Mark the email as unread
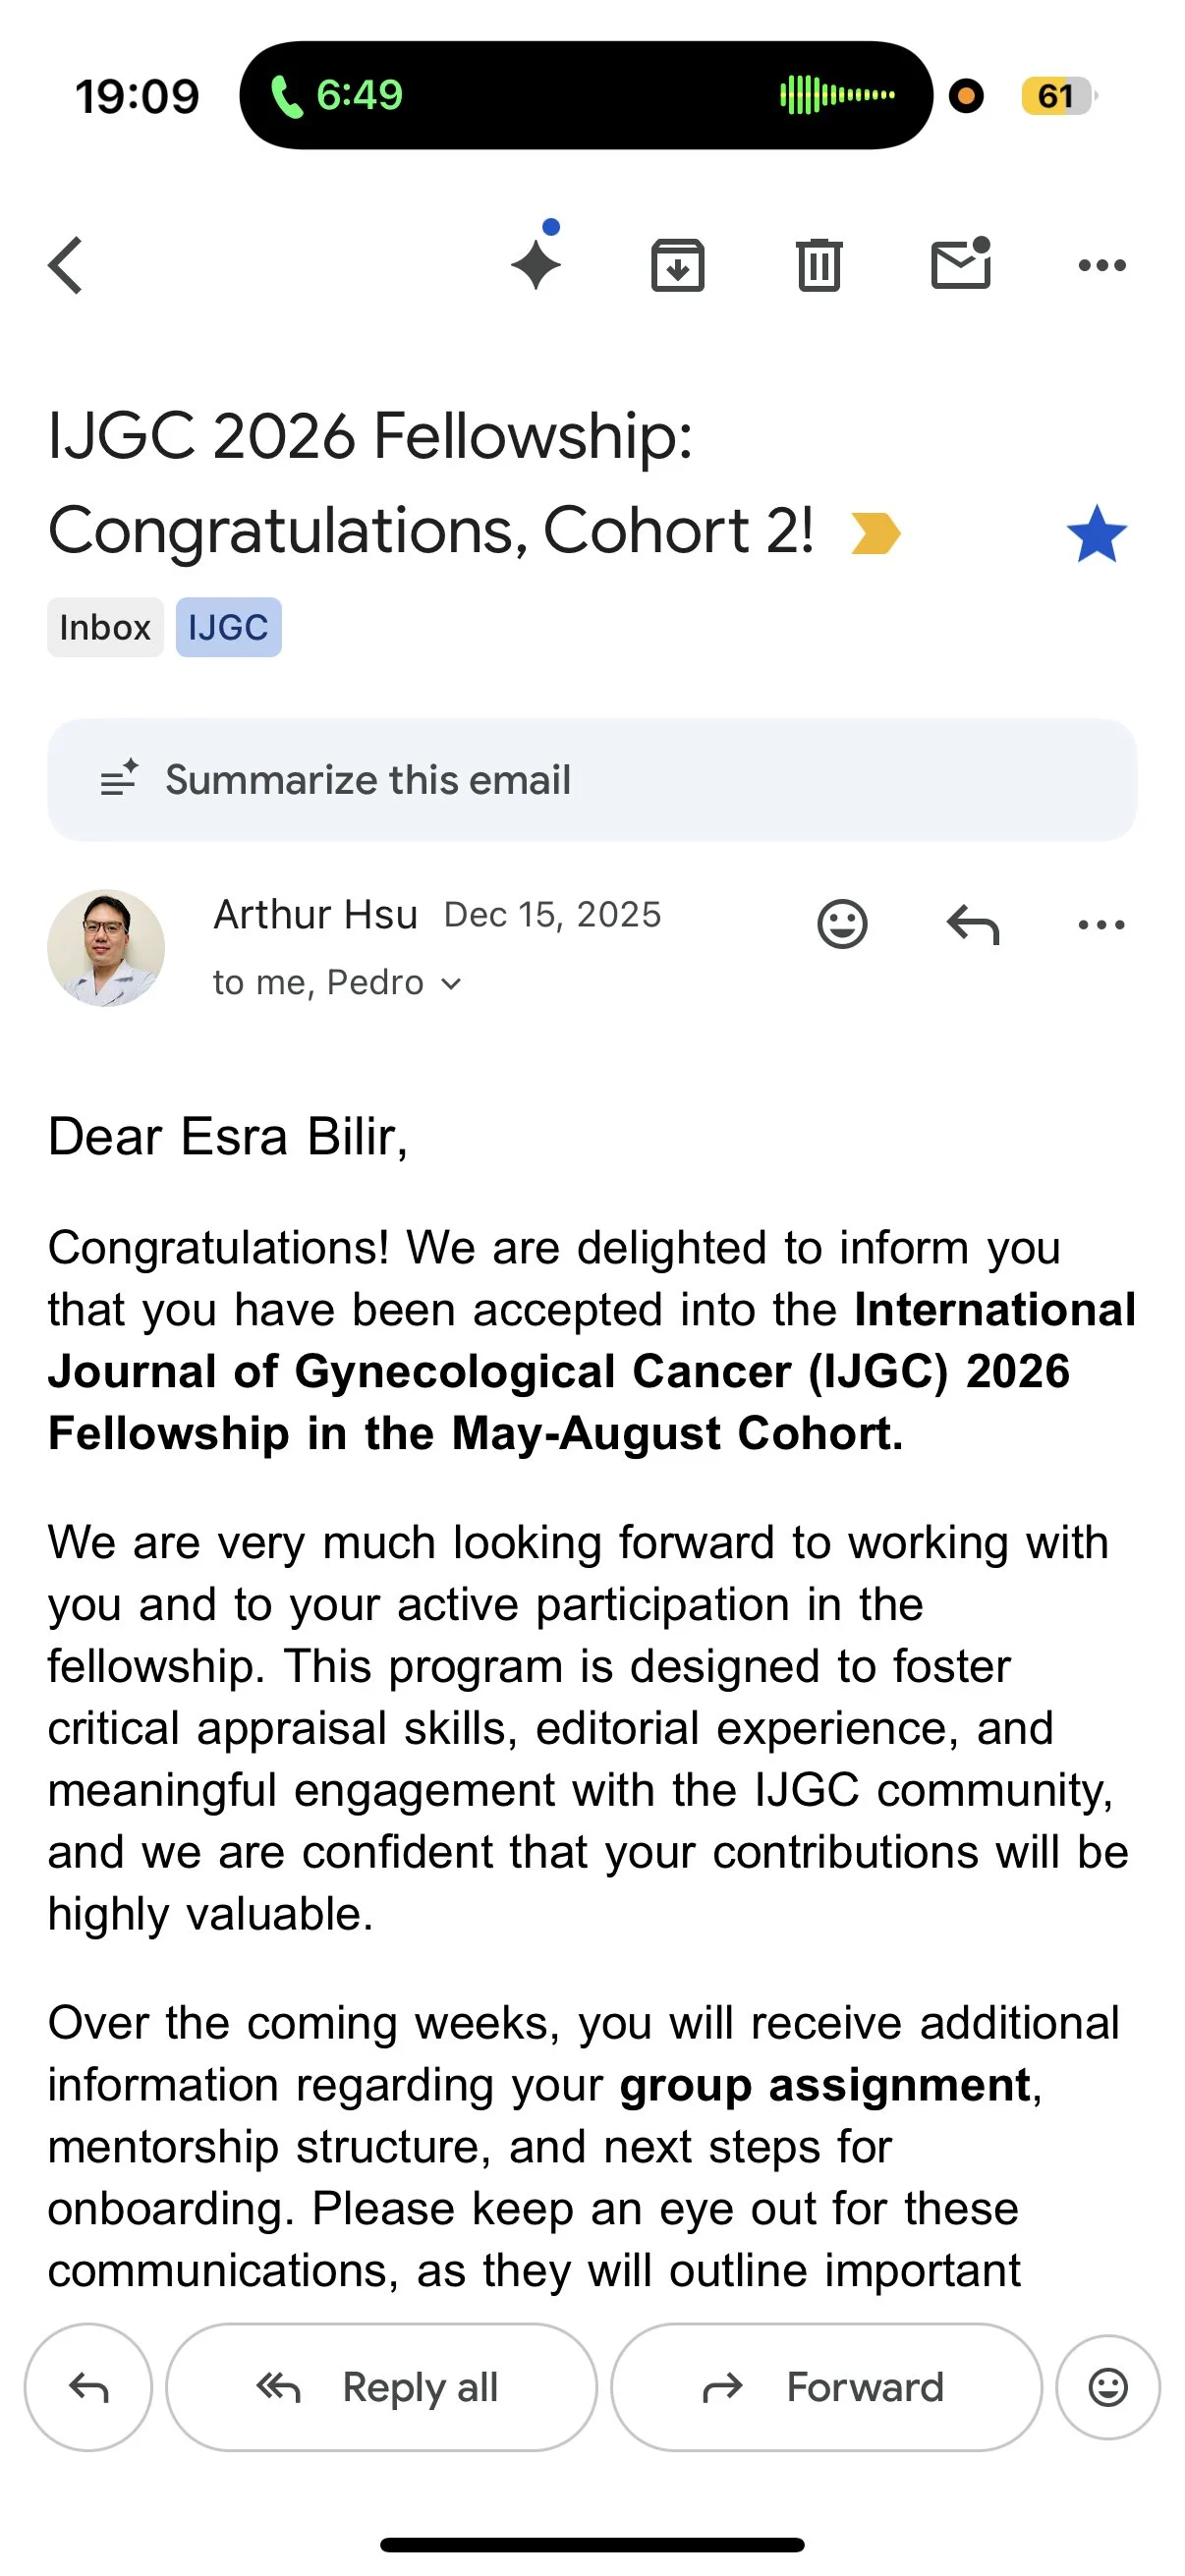This screenshot has width=1185, height=2576. point(960,265)
